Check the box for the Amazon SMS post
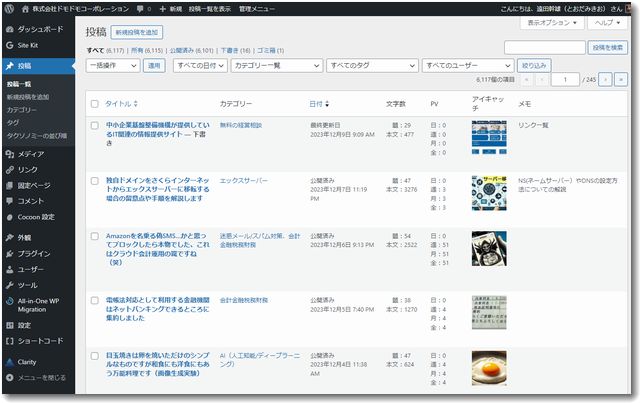Image resolution: width=640 pixels, height=403 pixels. click(94, 236)
